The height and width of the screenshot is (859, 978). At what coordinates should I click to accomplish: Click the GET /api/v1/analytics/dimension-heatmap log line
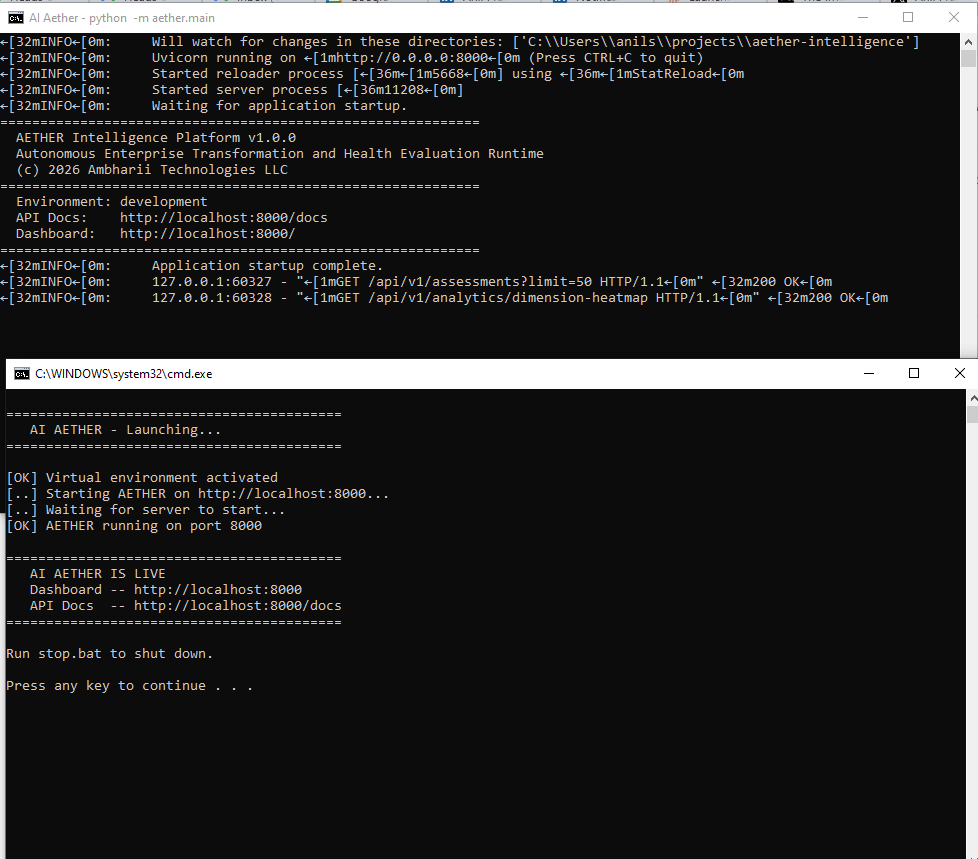[444, 298]
